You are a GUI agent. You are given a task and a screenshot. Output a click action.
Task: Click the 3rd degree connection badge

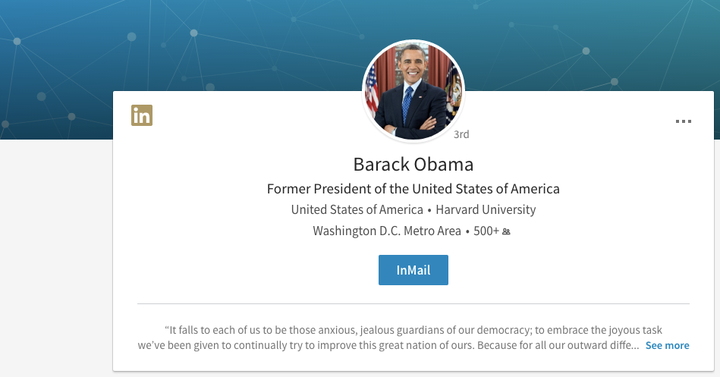461,134
